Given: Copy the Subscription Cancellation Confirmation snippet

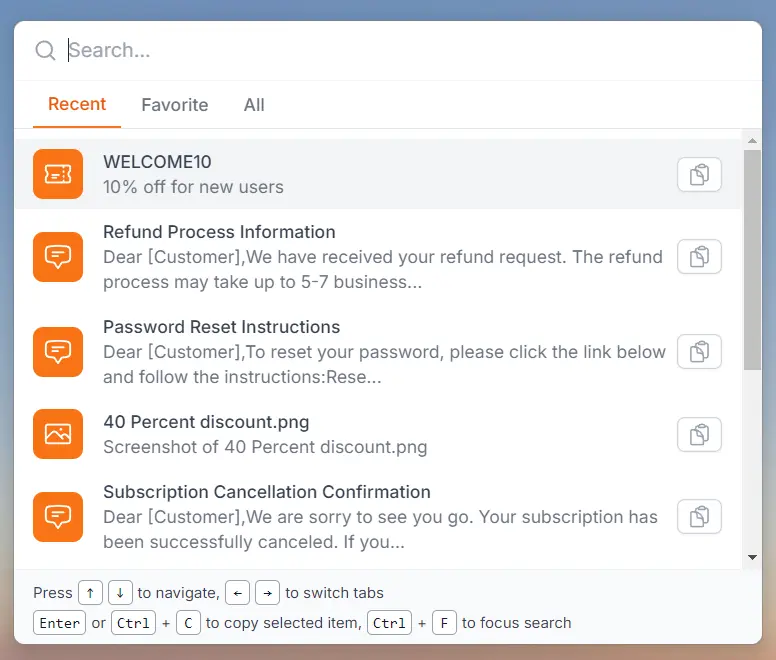Looking at the screenshot, I should tap(699, 517).
